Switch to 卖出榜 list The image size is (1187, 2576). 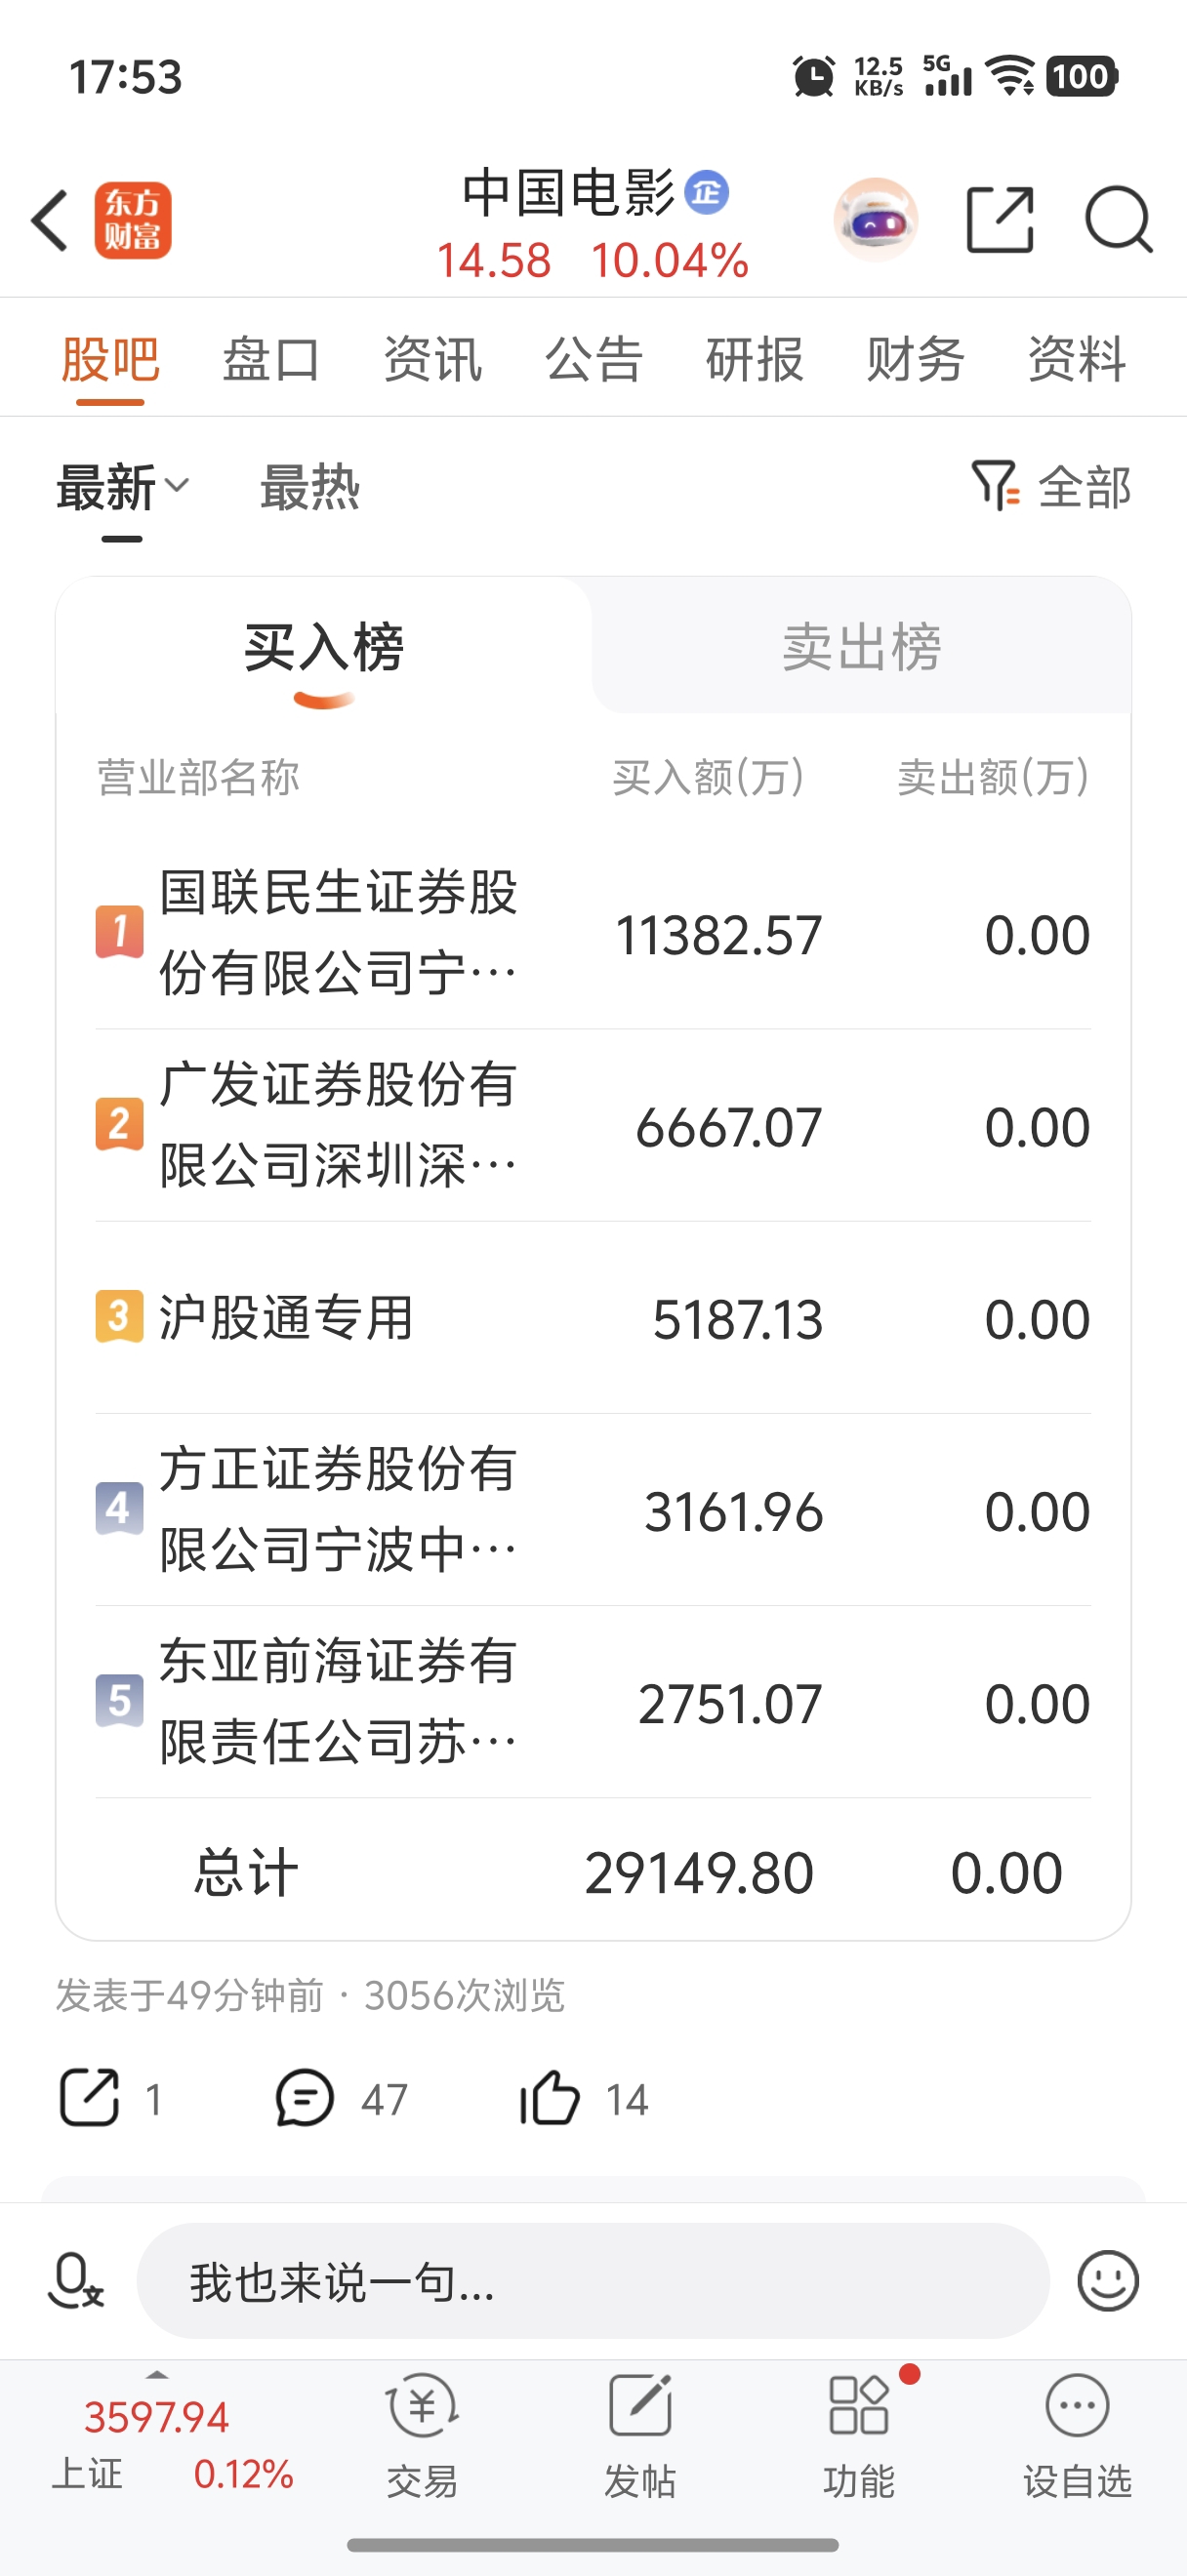pos(861,646)
